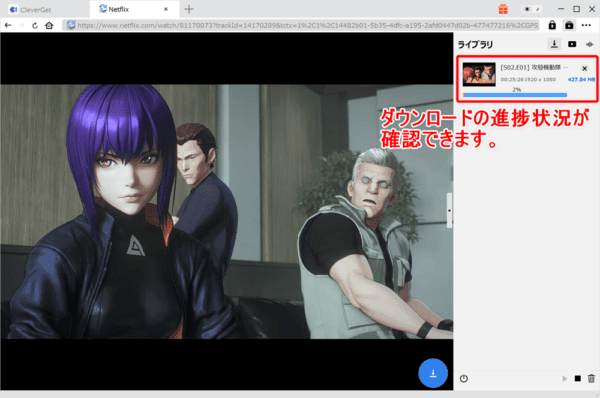The image size is (600, 398).
Task: Maximize the CleverGet window
Action: tap(577, 9)
